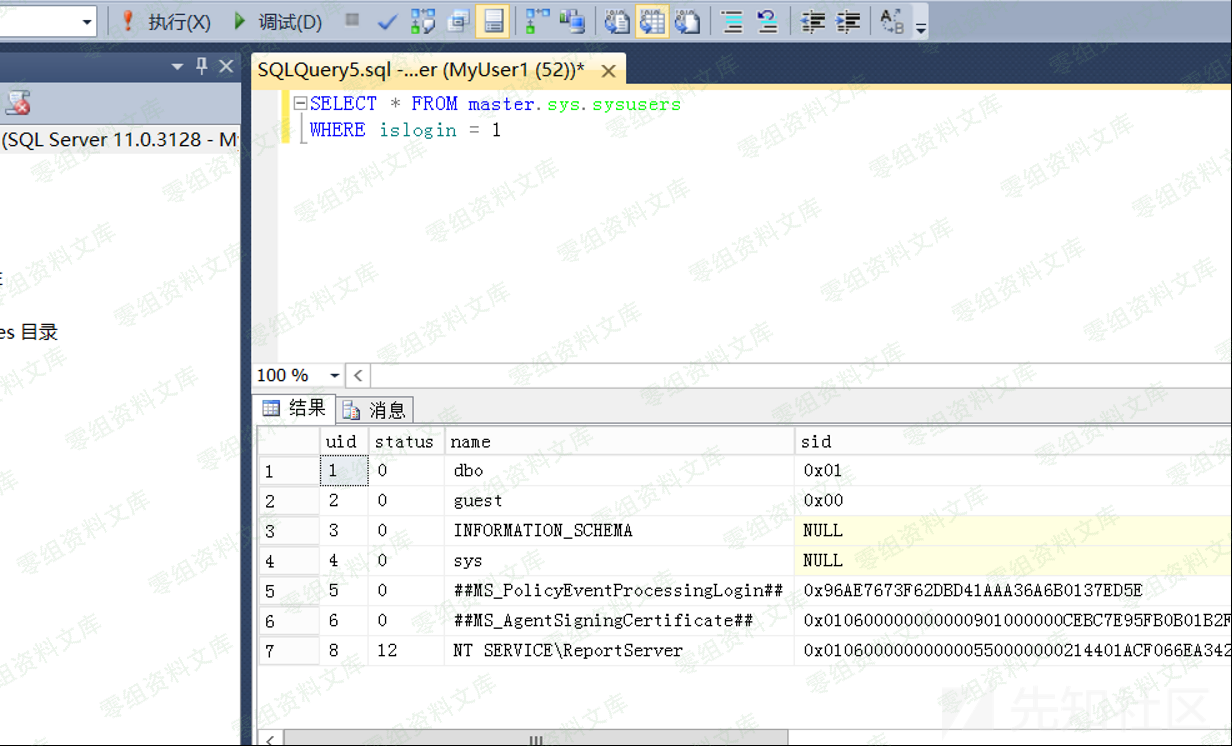Toggle Results to Grid output mode
Image resolution: width=1232 pixels, height=746 pixels.
click(x=652, y=22)
